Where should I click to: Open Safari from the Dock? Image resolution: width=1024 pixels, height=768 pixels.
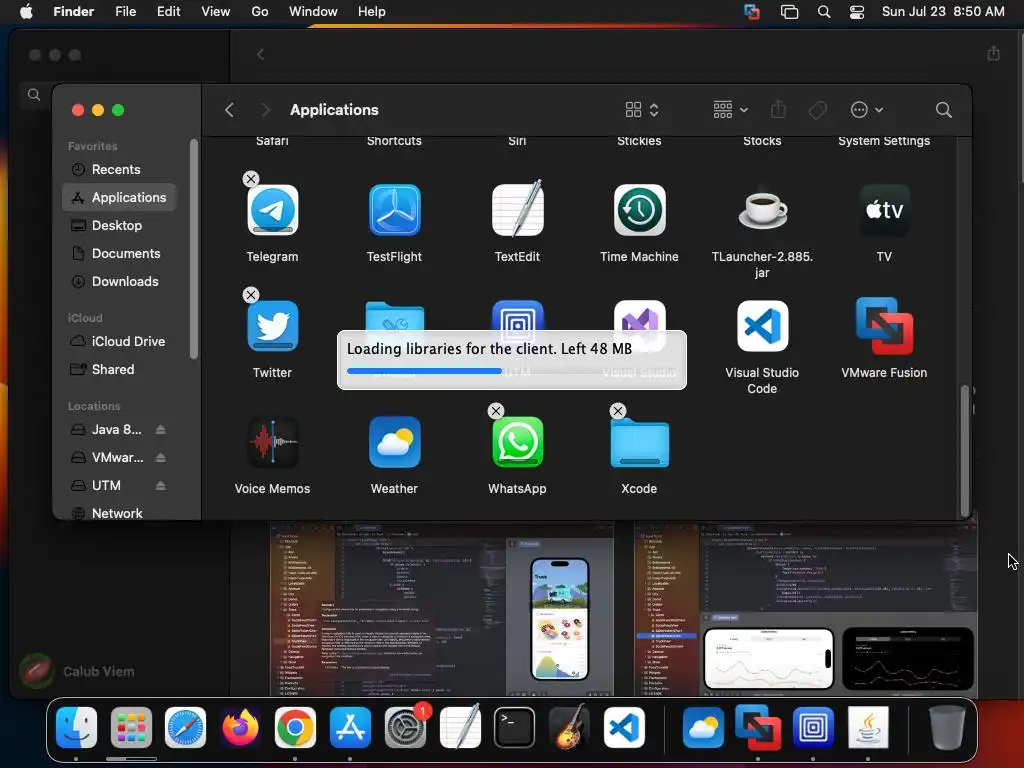coord(185,728)
